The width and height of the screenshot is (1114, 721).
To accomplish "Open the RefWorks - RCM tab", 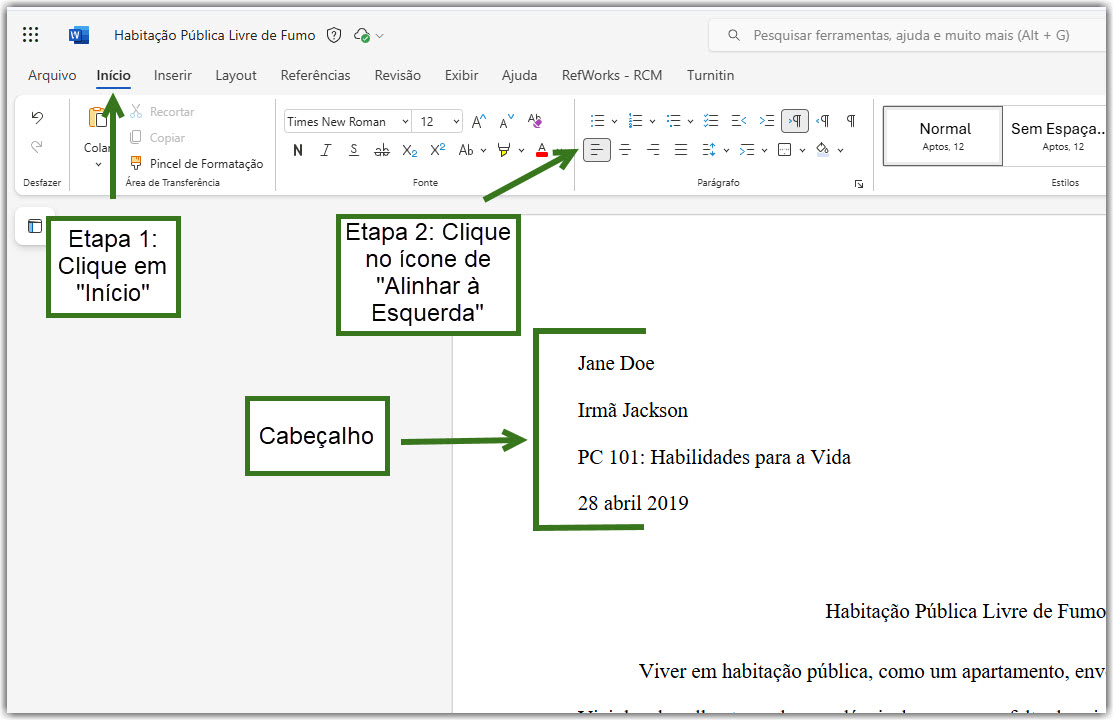I will [612, 75].
